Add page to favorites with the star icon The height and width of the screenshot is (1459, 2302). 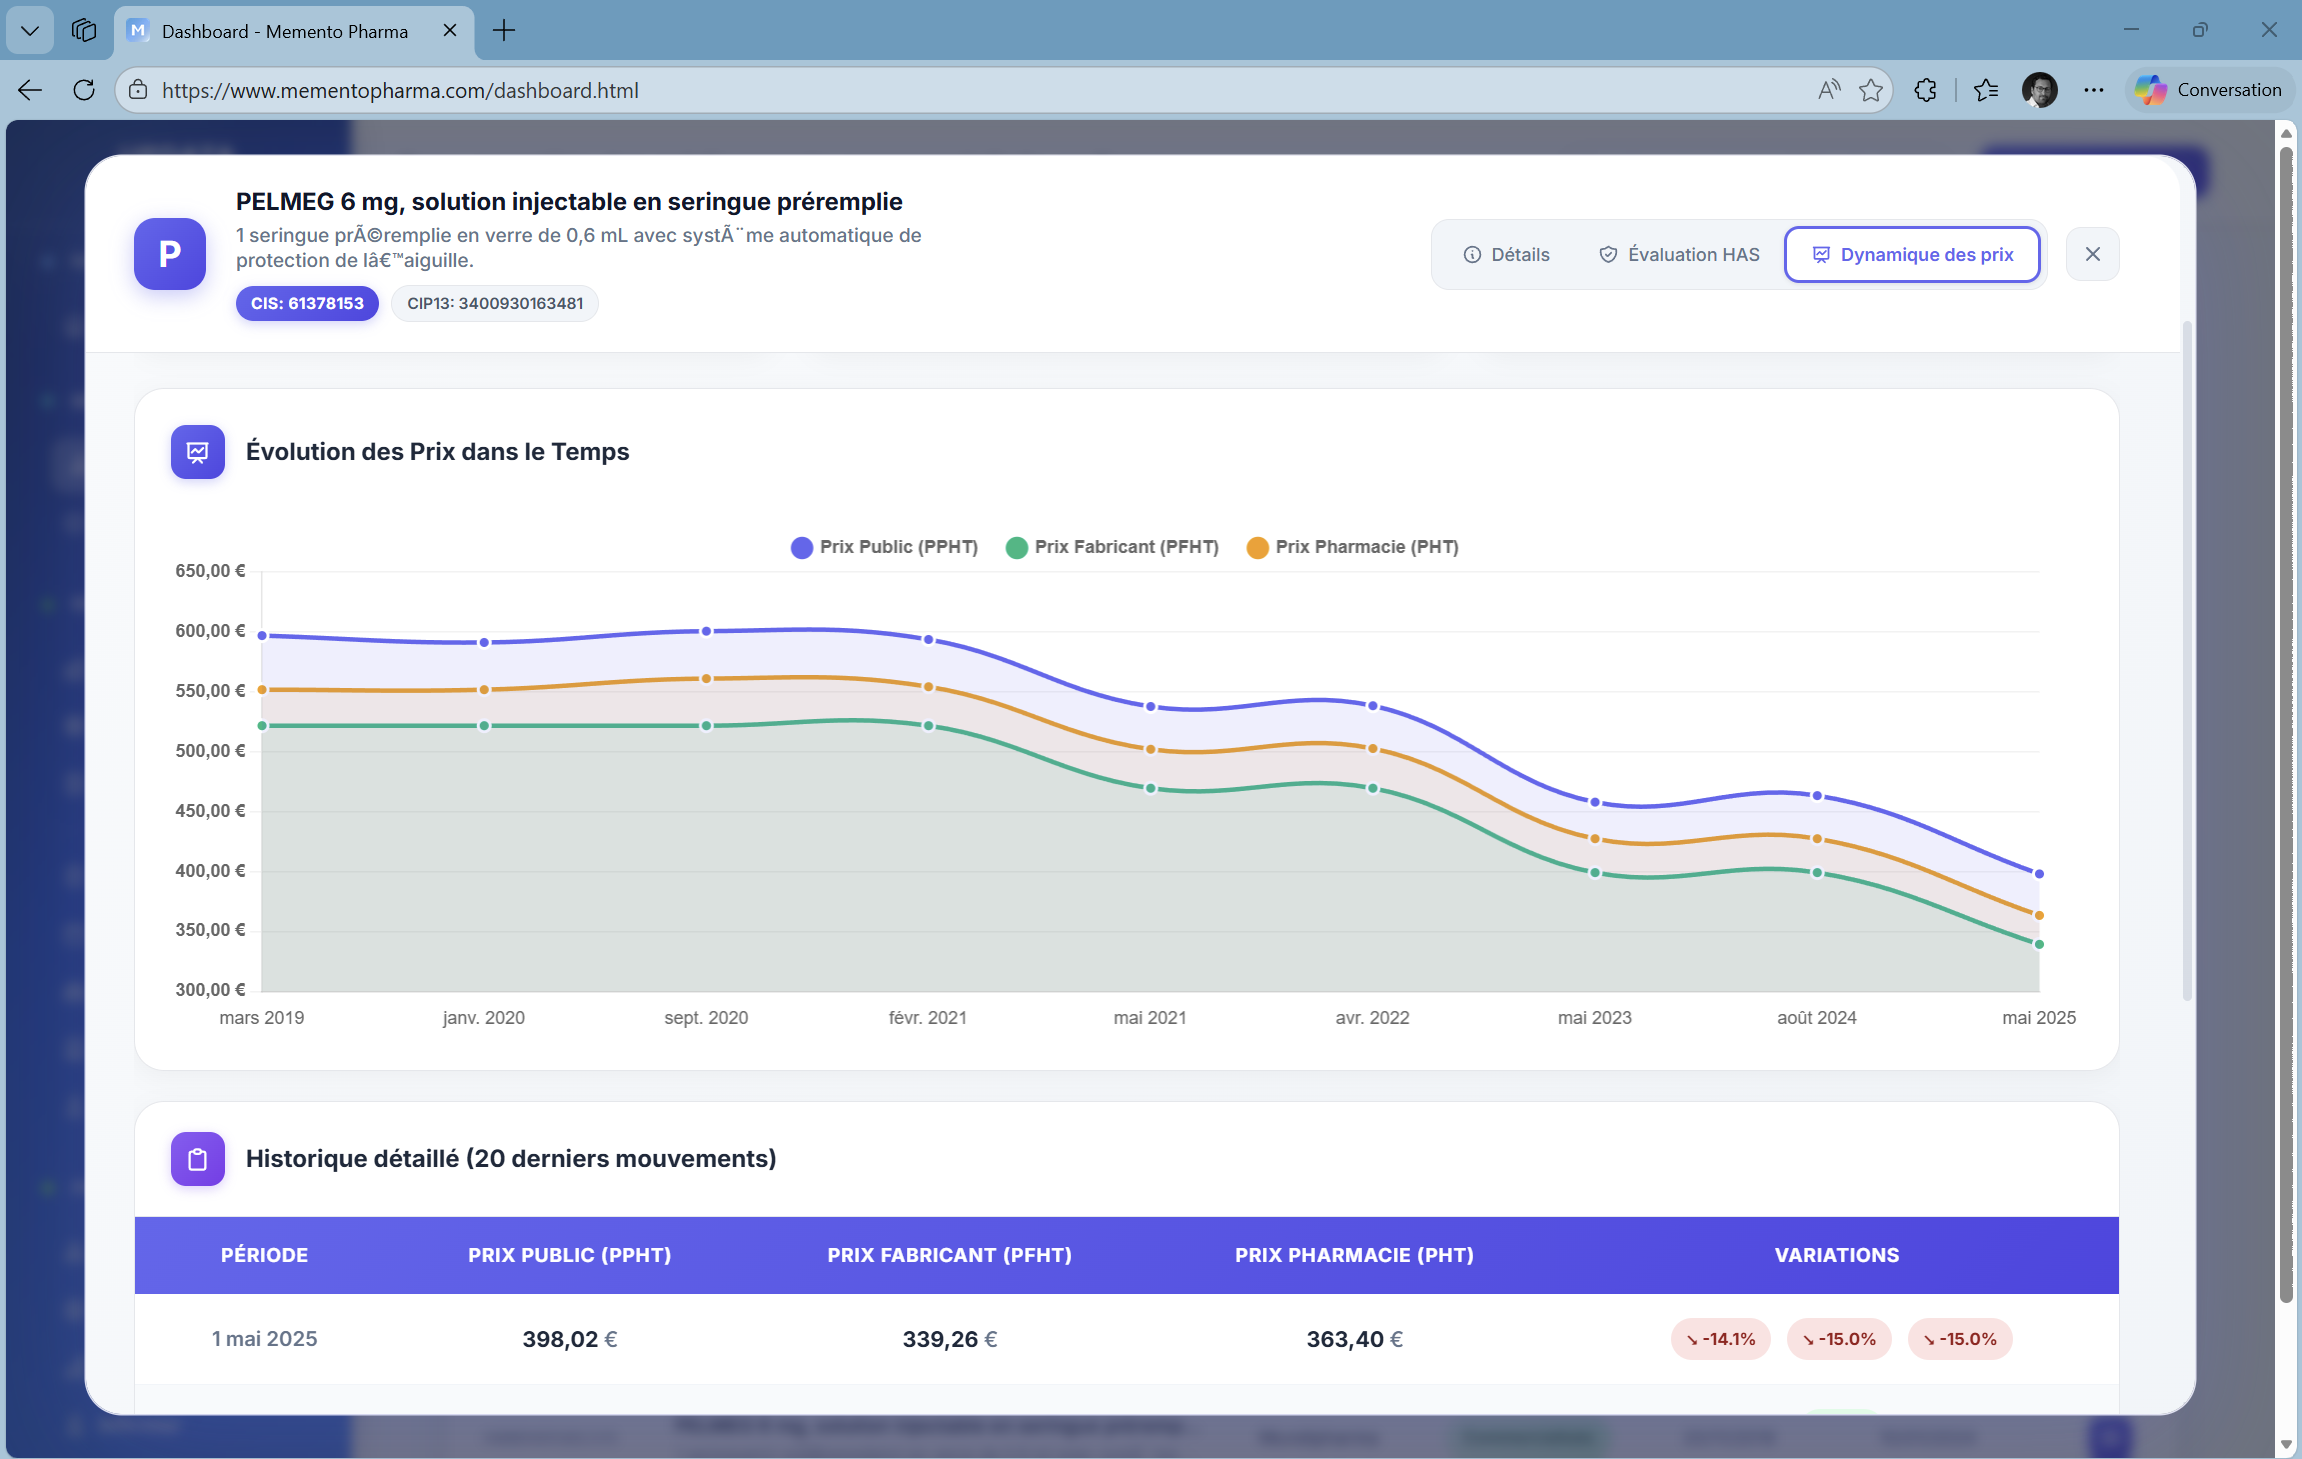(1870, 90)
